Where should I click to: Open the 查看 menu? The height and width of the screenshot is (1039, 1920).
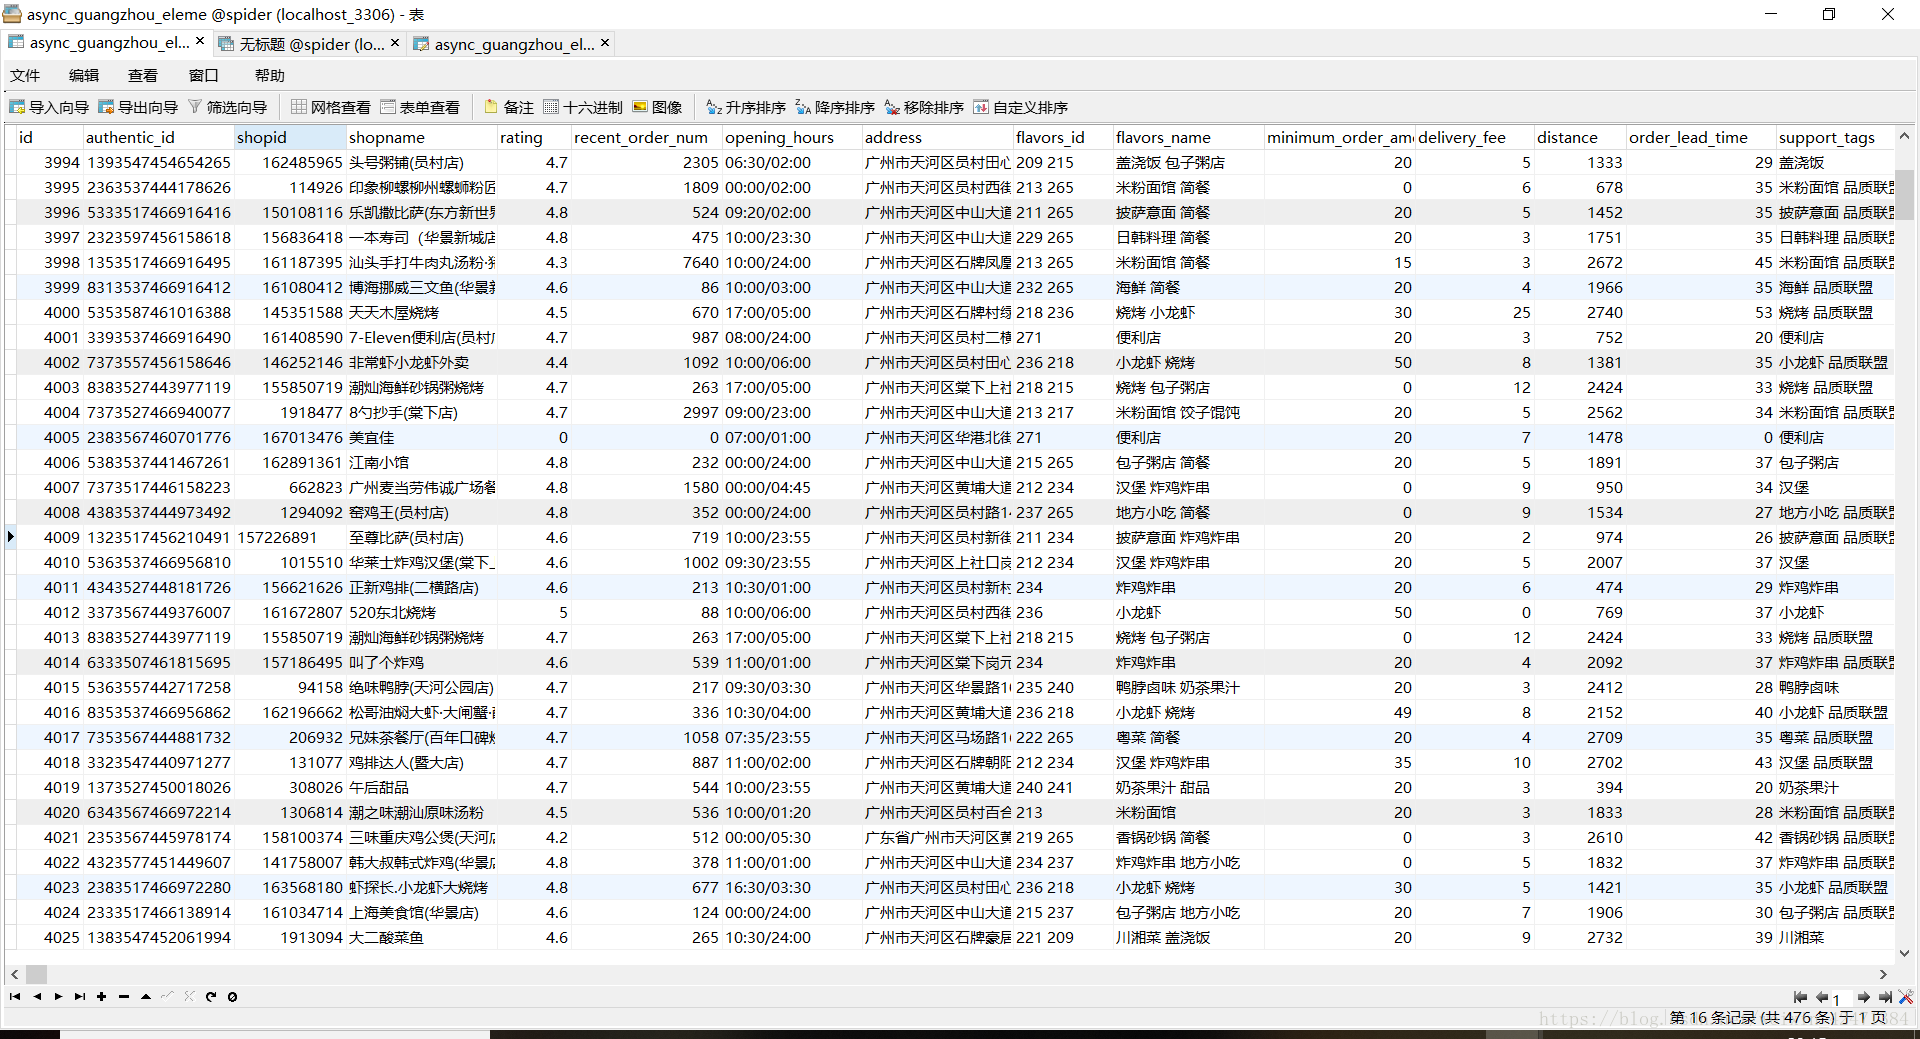(143, 75)
